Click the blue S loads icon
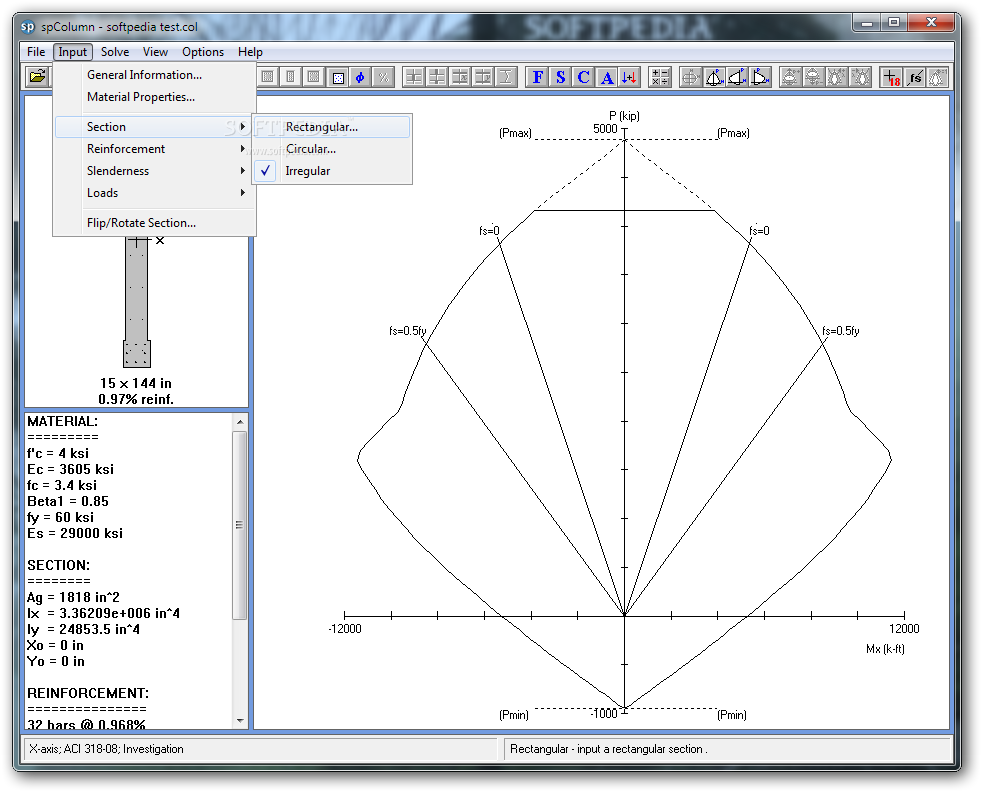The height and width of the screenshot is (792, 982). click(561, 77)
